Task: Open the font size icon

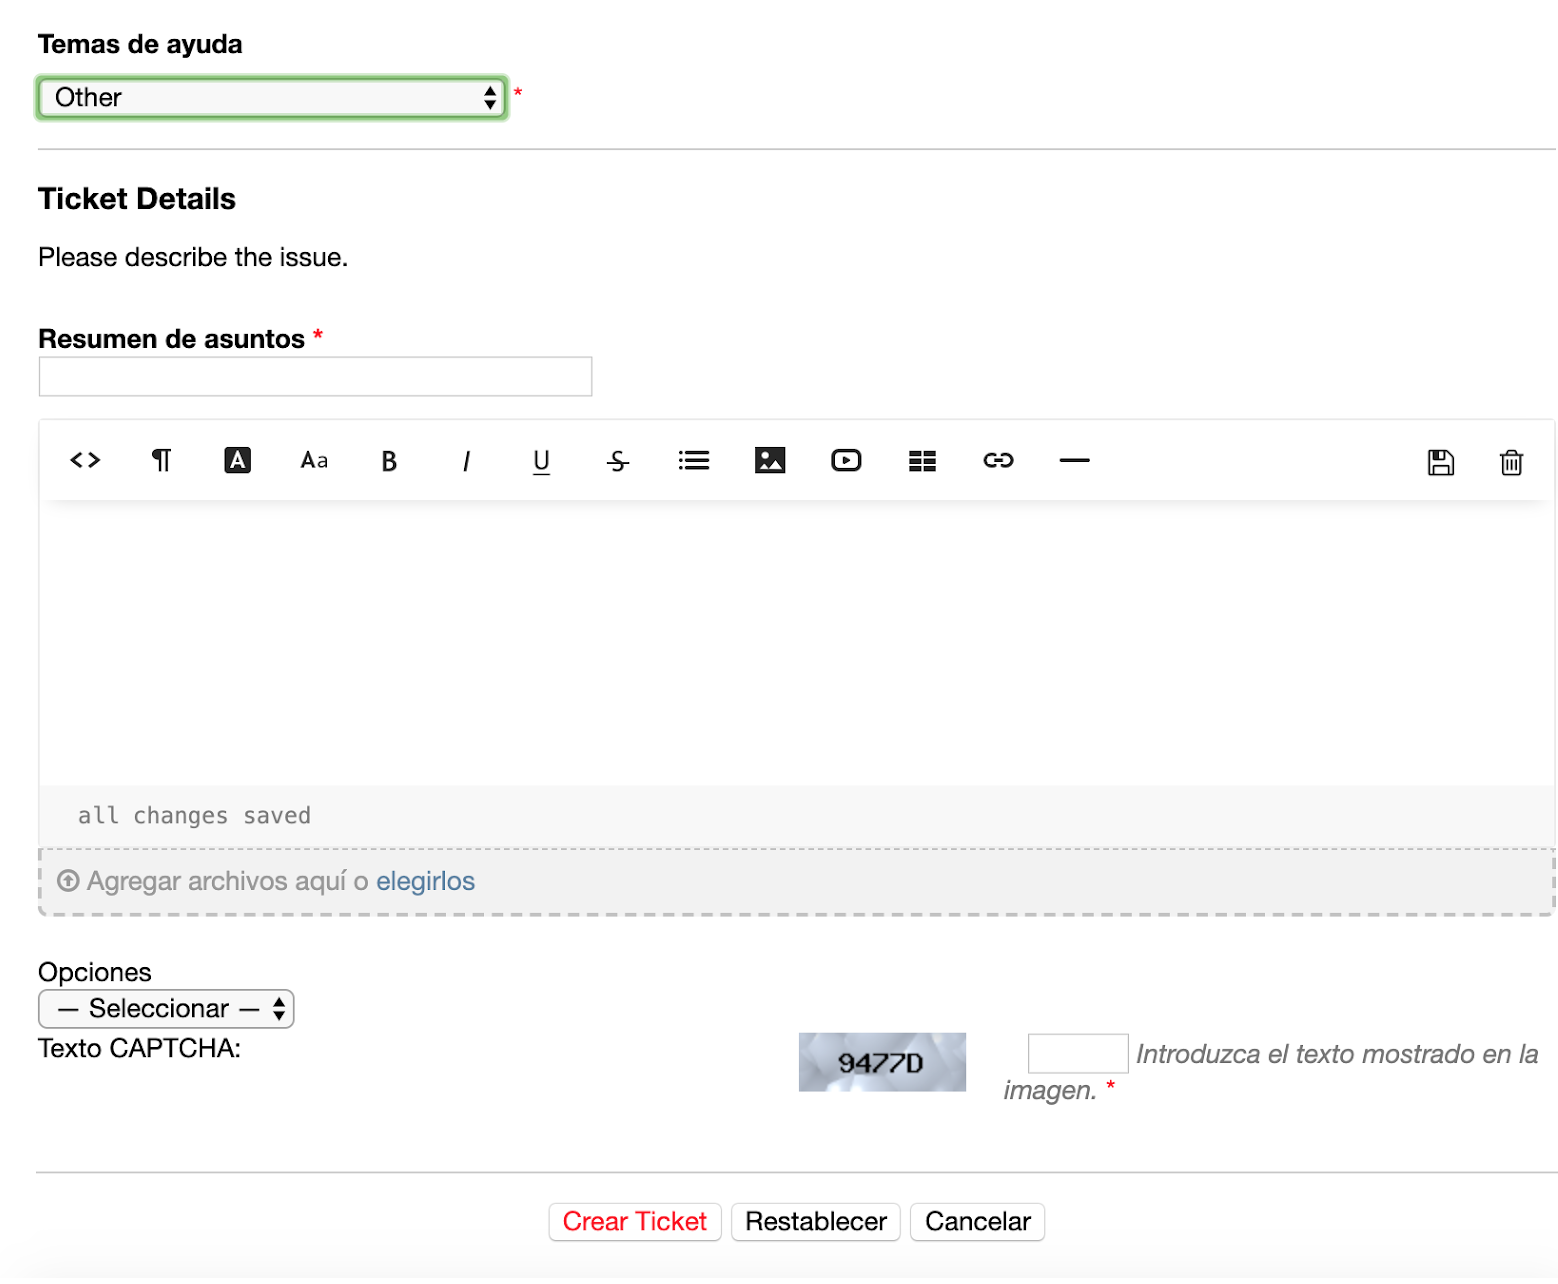Action: point(313,460)
